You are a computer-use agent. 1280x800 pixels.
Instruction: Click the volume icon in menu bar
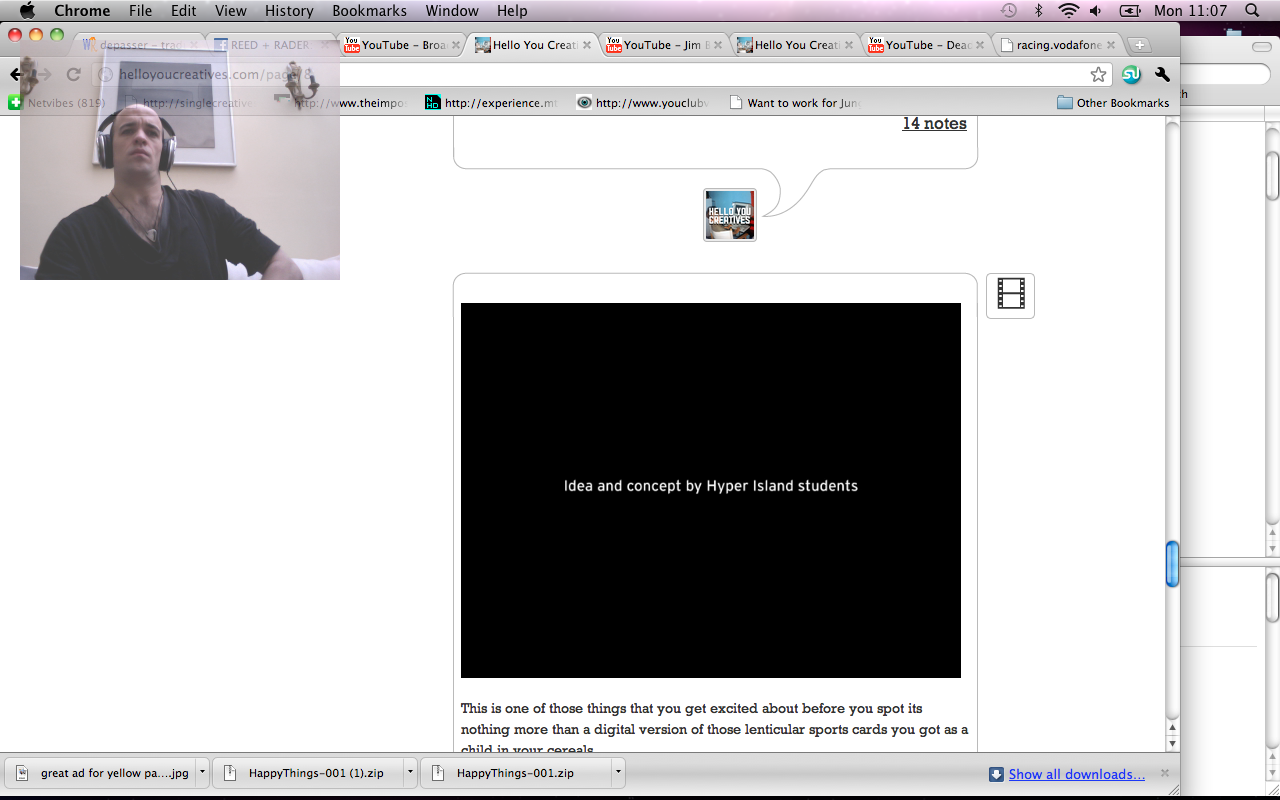coord(1096,11)
